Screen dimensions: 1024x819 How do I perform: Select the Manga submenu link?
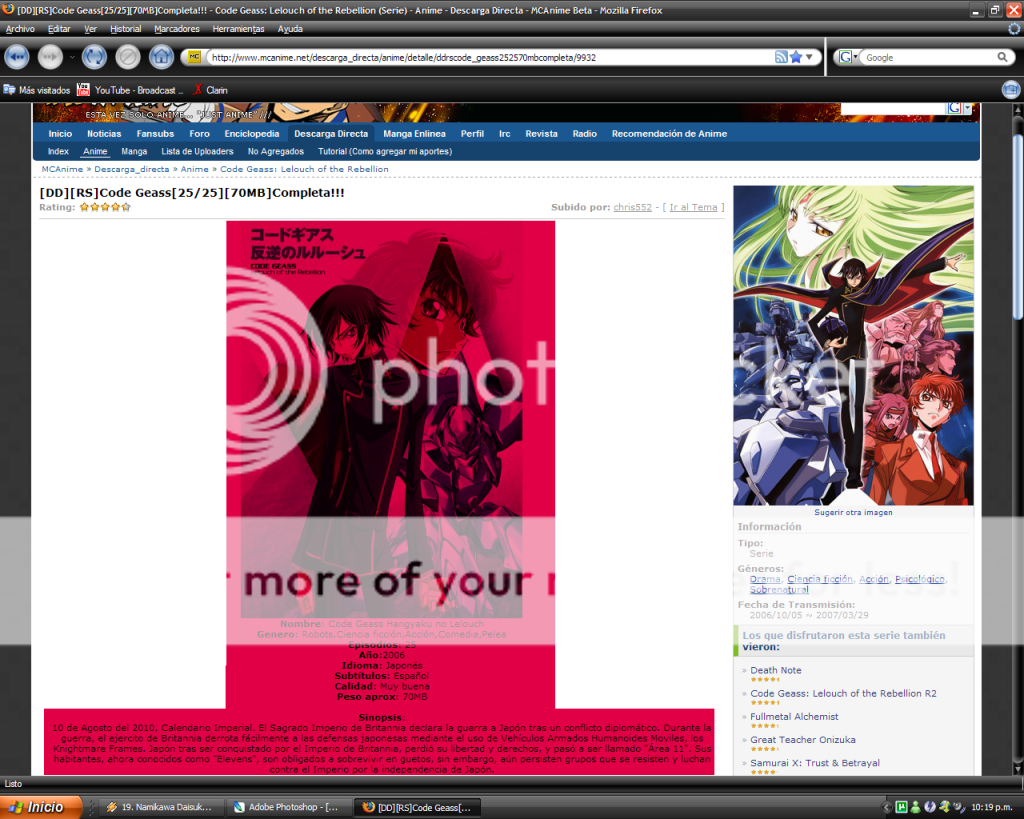tap(134, 152)
